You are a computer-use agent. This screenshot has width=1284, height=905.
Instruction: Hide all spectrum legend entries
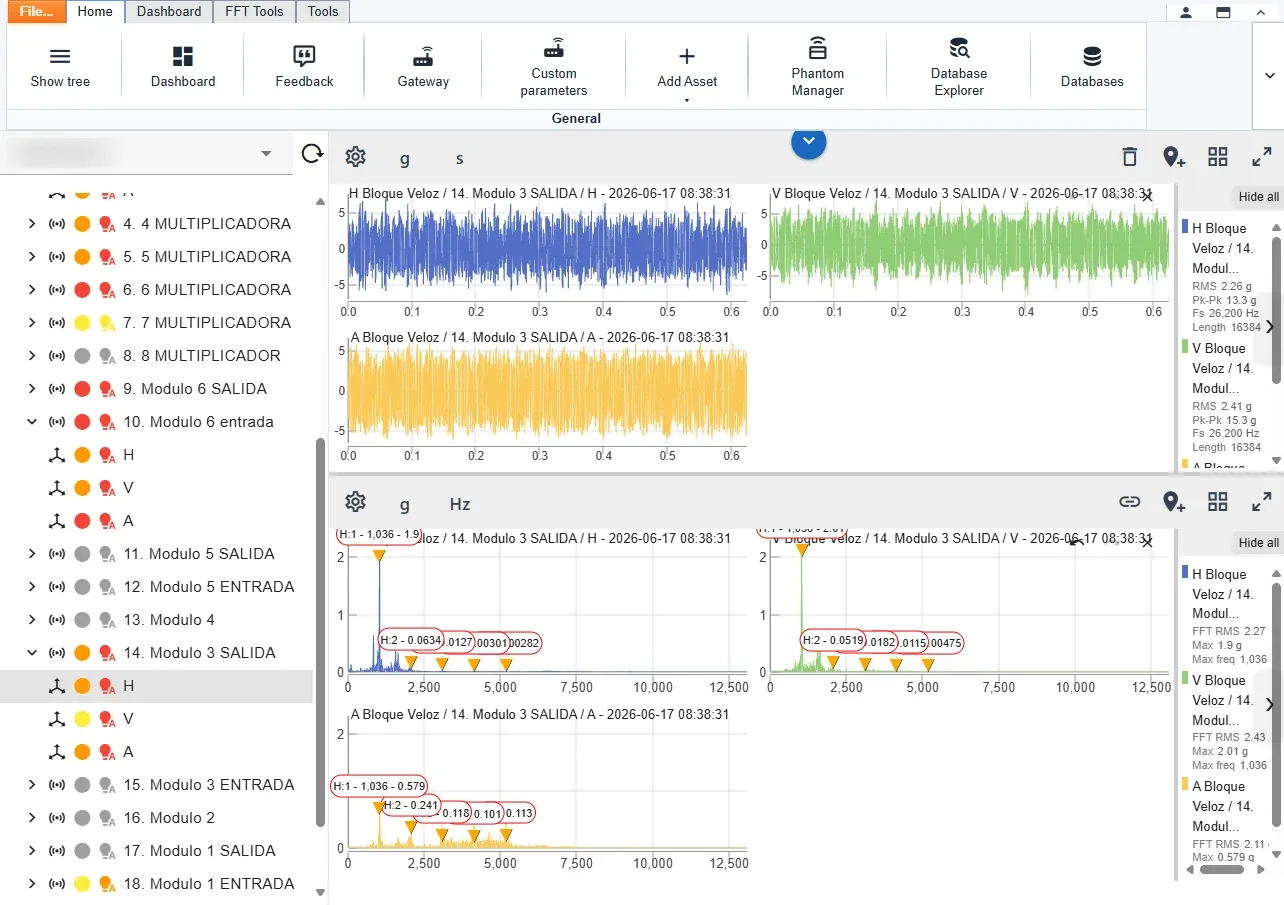tap(1258, 543)
